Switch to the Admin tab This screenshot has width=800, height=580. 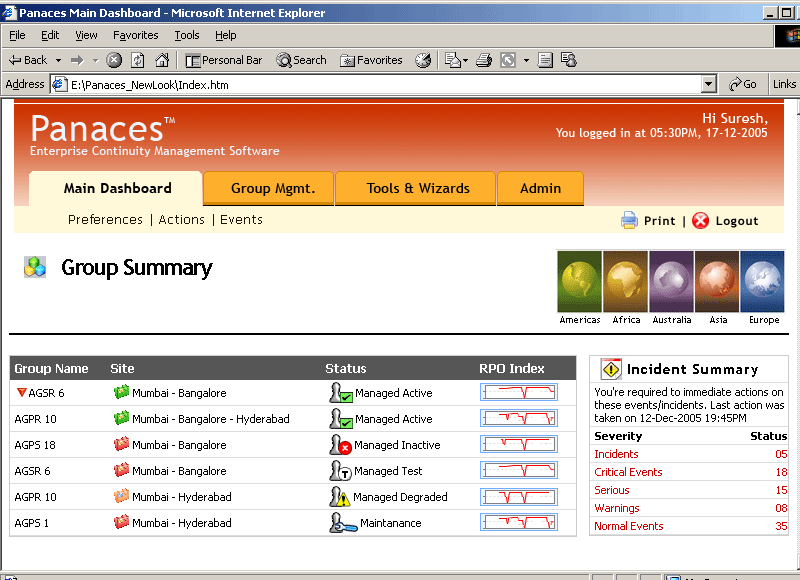[540, 188]
